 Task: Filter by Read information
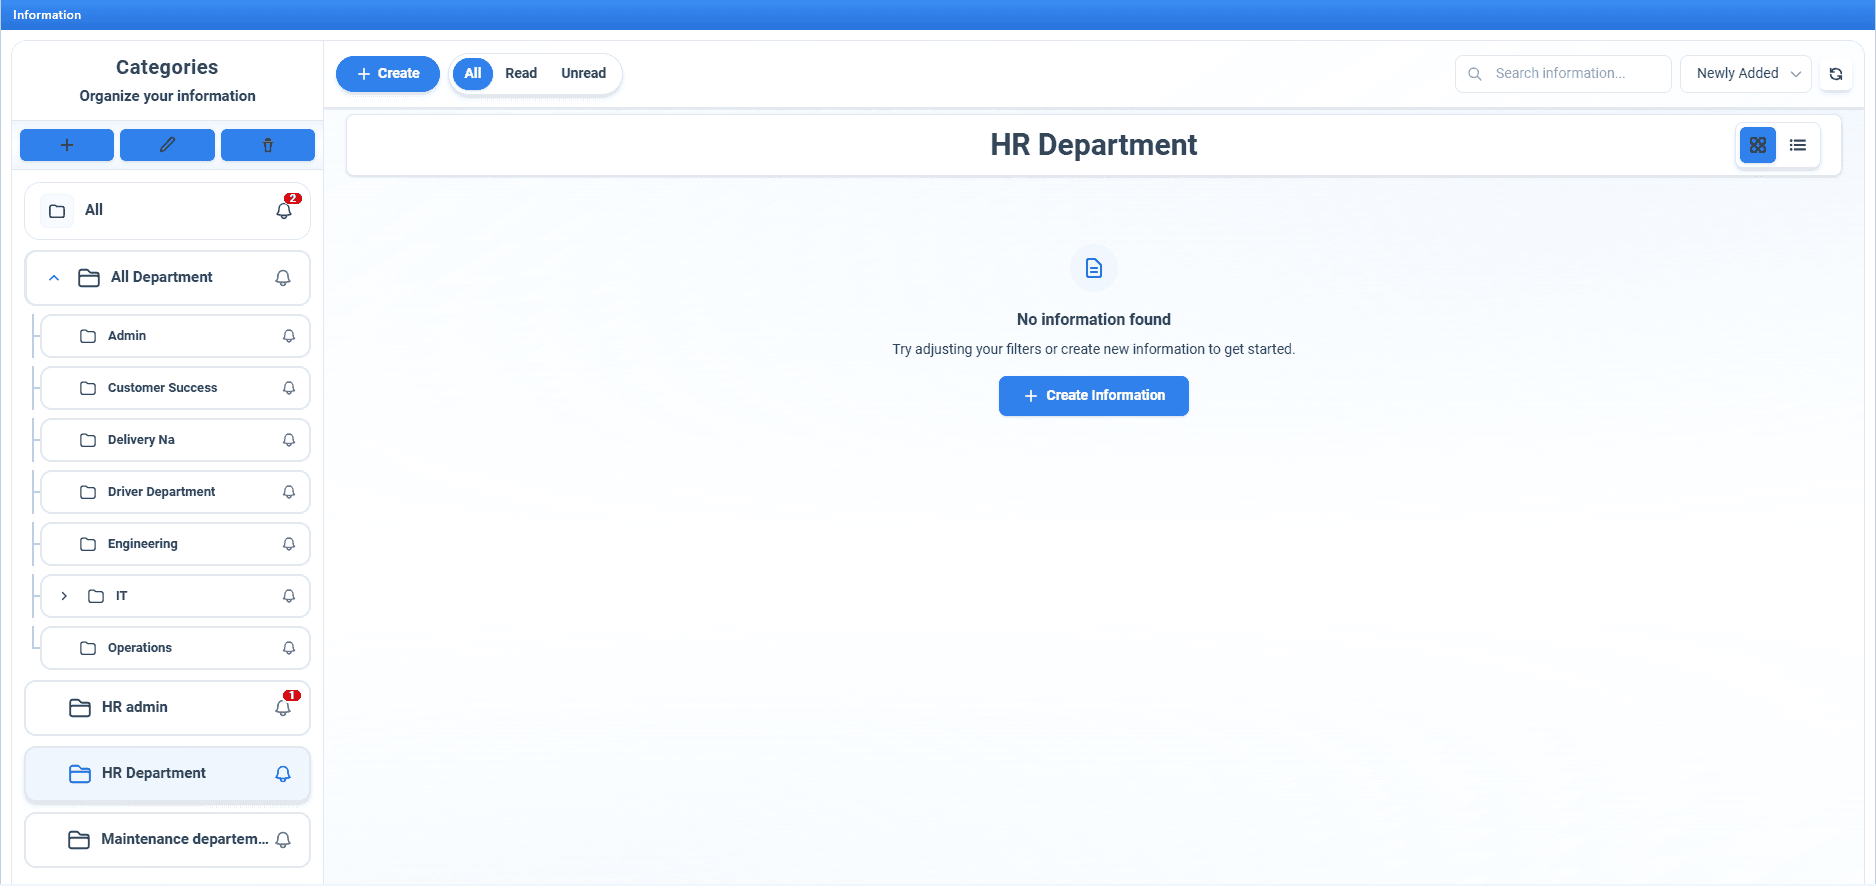pos(520,74)
